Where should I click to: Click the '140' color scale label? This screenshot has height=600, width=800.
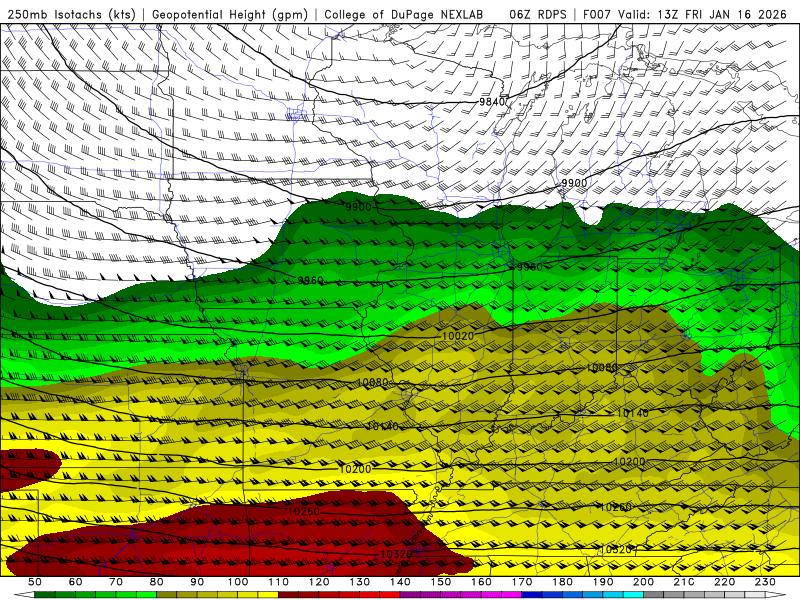point(400,582)
